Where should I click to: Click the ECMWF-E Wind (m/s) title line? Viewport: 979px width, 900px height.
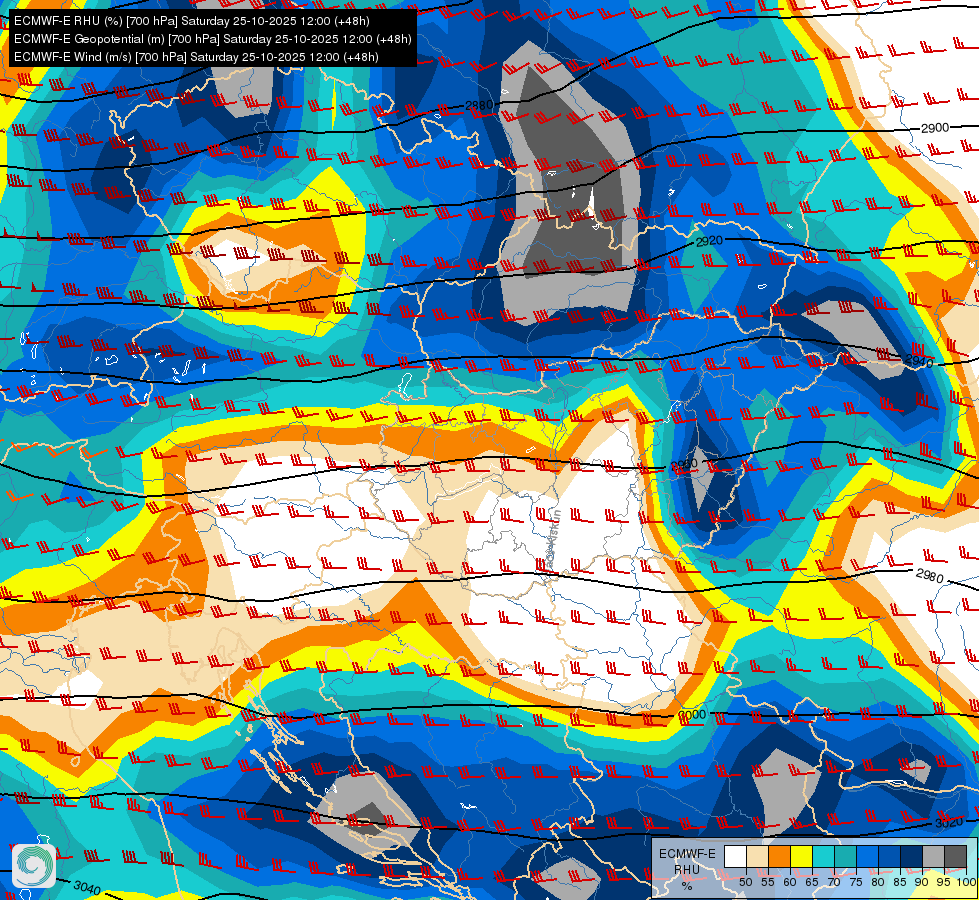196,57
